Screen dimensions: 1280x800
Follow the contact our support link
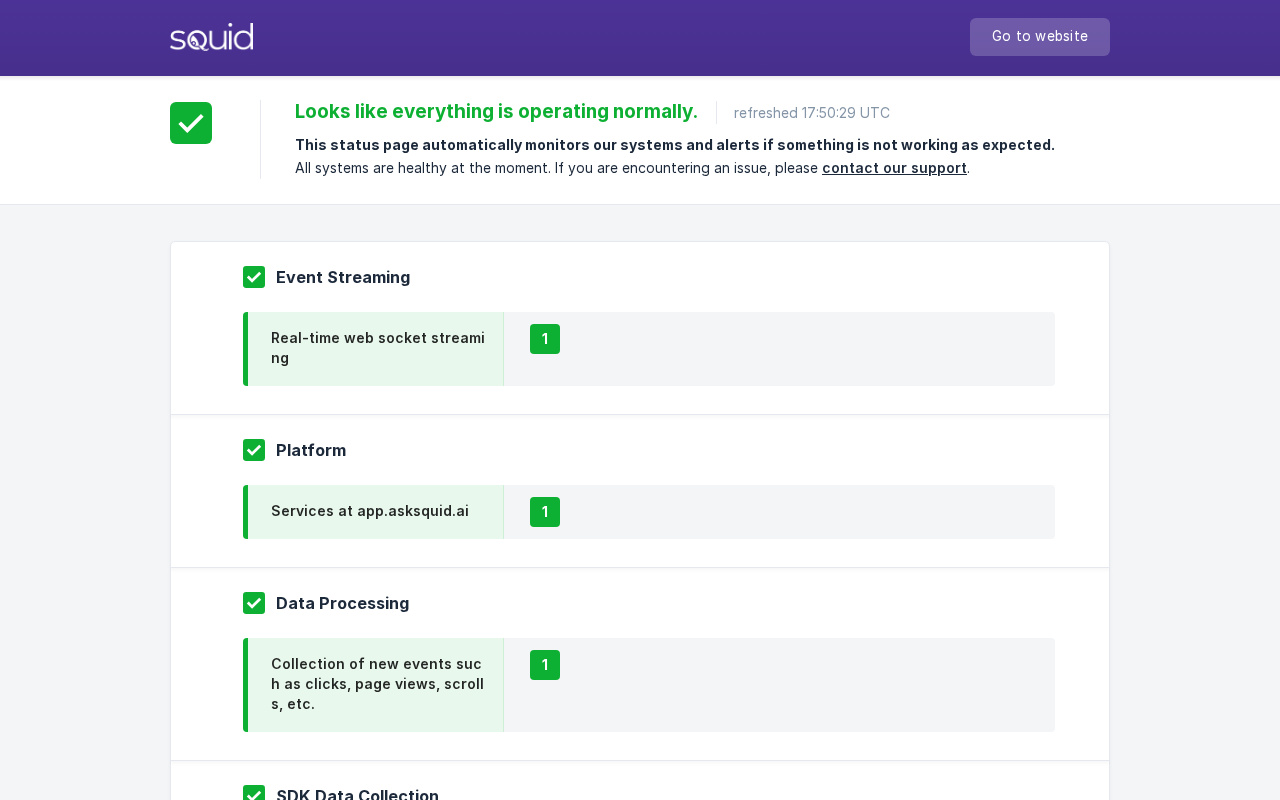[894, 168]
